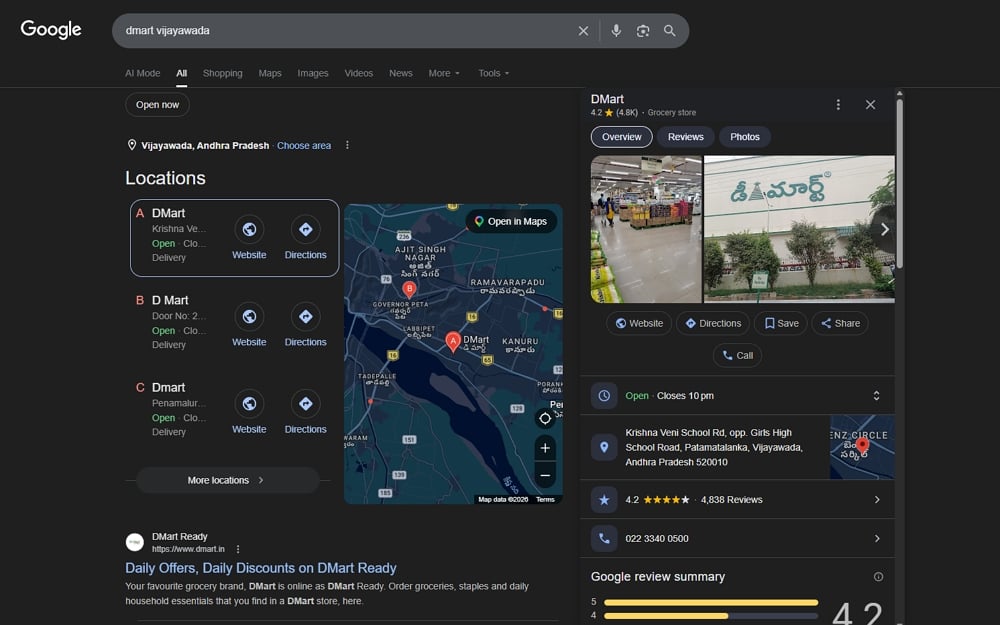Open Daily Offers, Daily Discounts on DMart Ready

pos(261,568)
